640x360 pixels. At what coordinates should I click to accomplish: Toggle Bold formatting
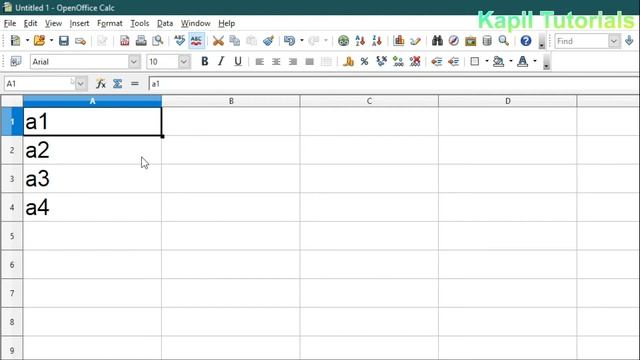(x=204, y=62)
